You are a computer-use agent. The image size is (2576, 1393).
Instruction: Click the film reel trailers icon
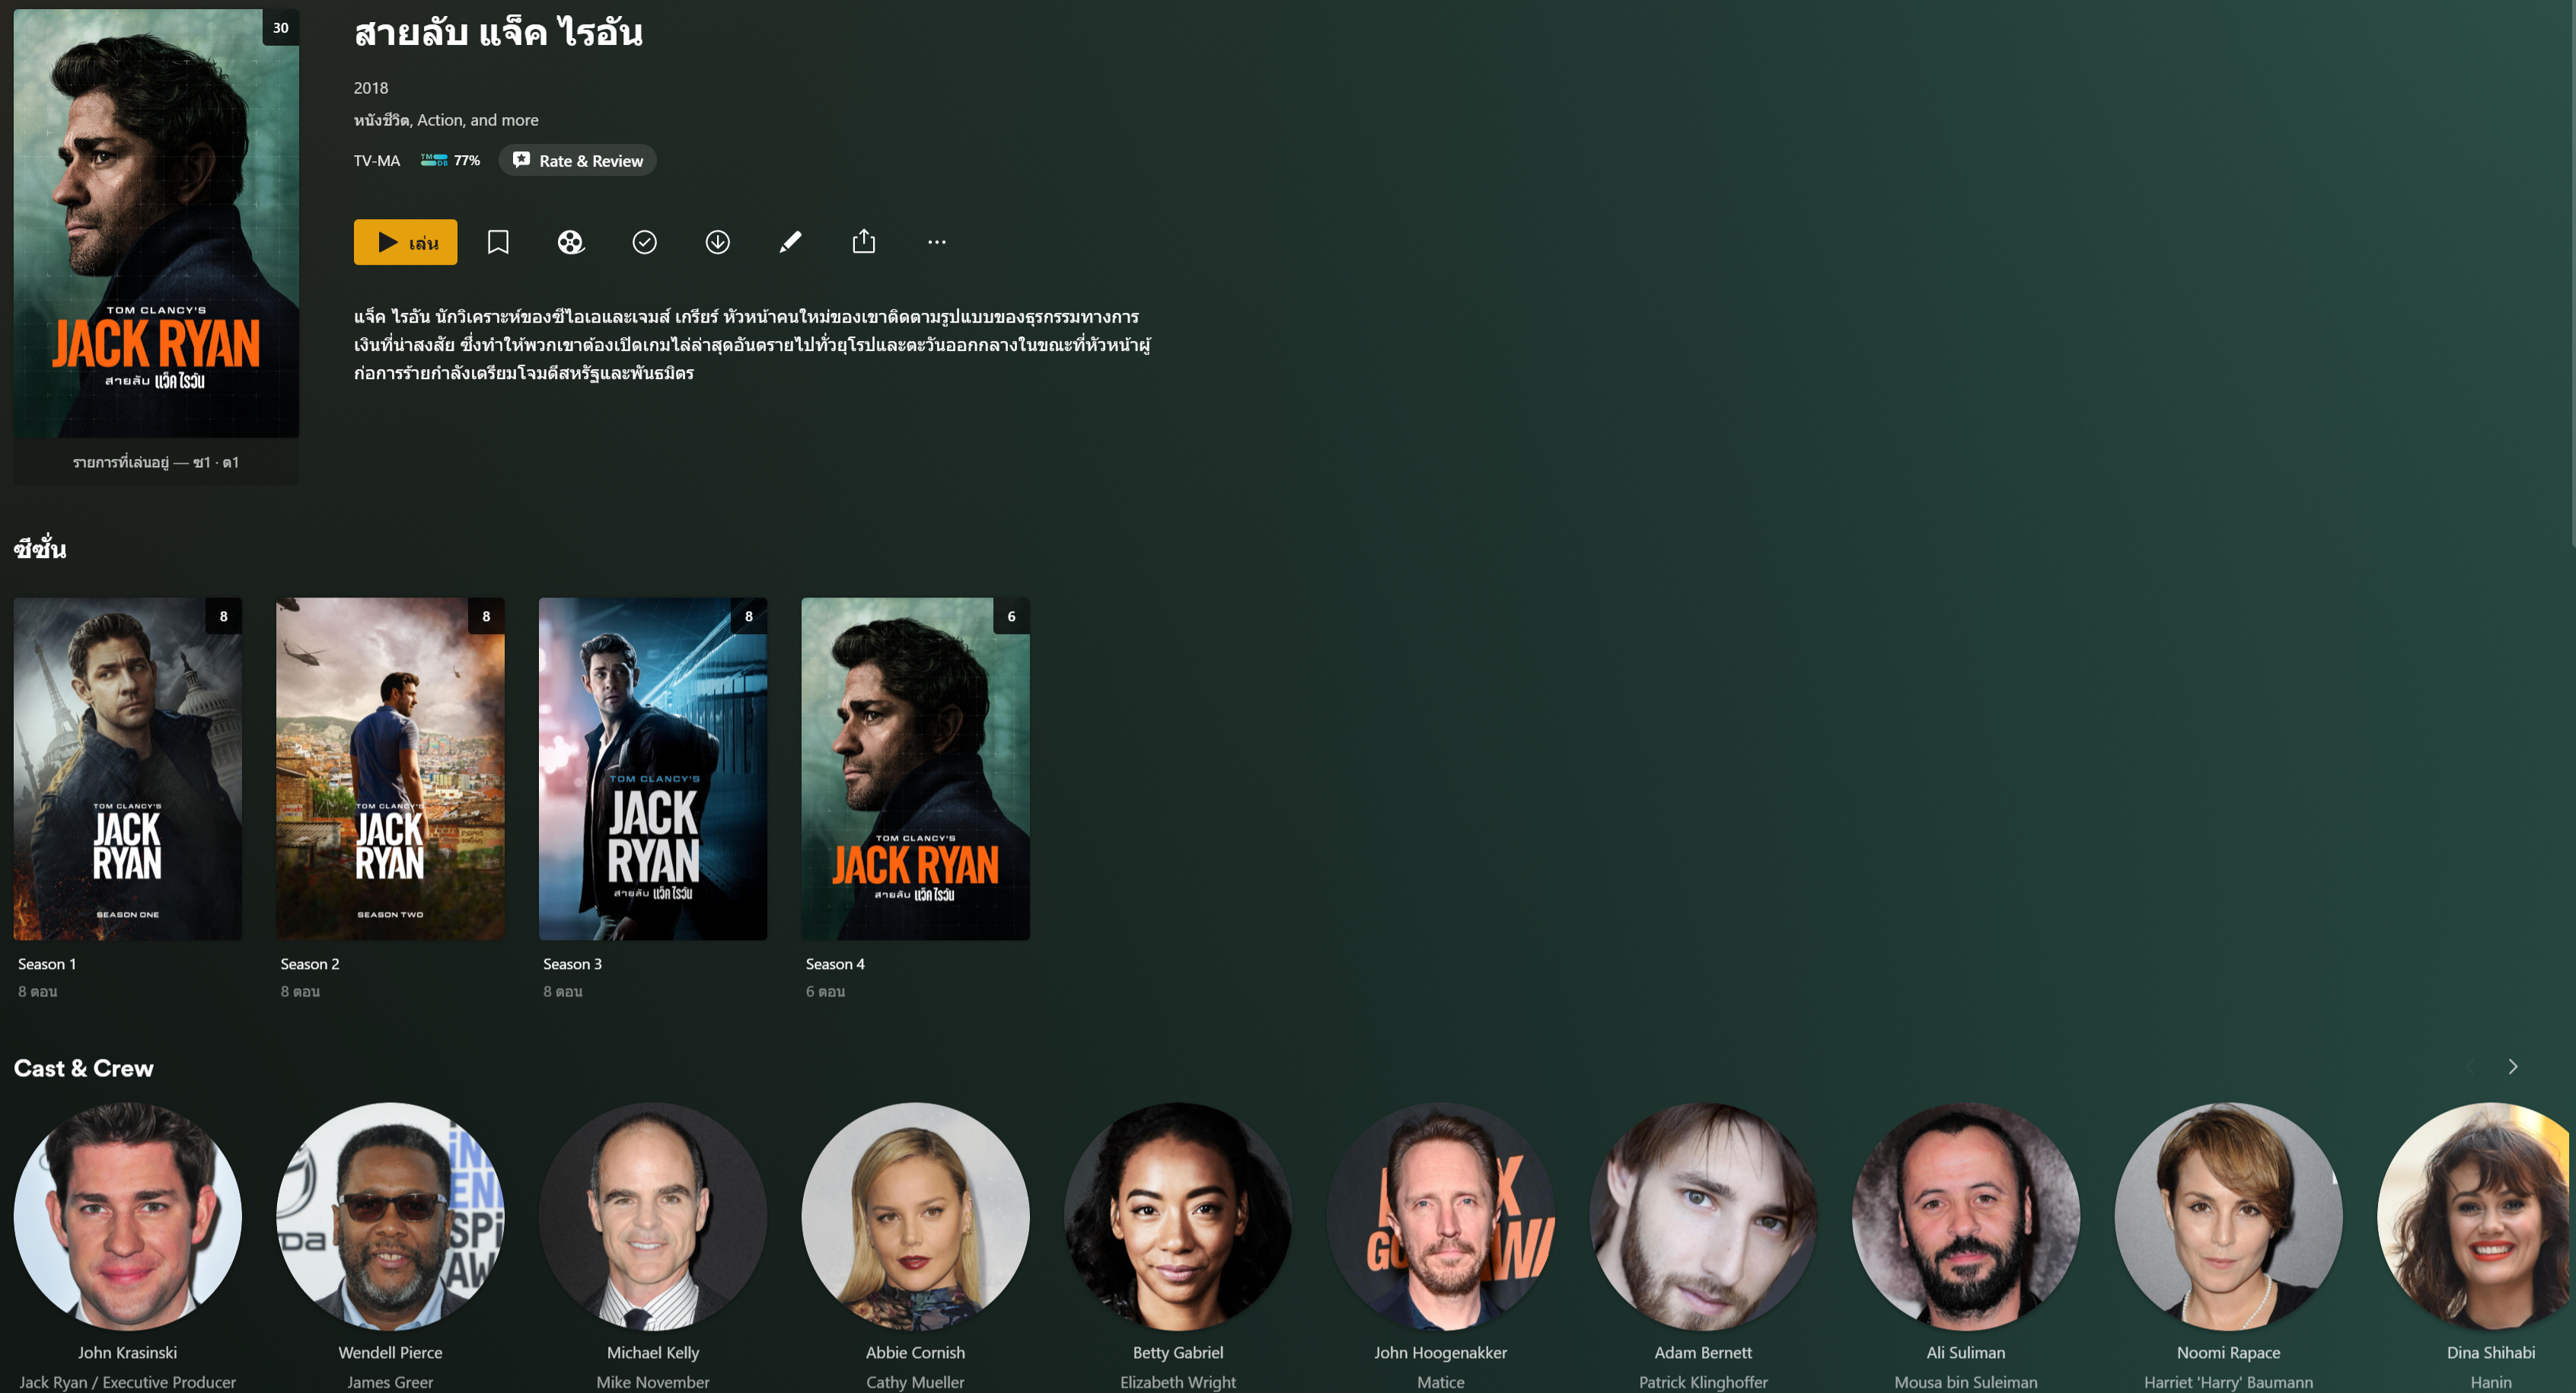[571, 242]
